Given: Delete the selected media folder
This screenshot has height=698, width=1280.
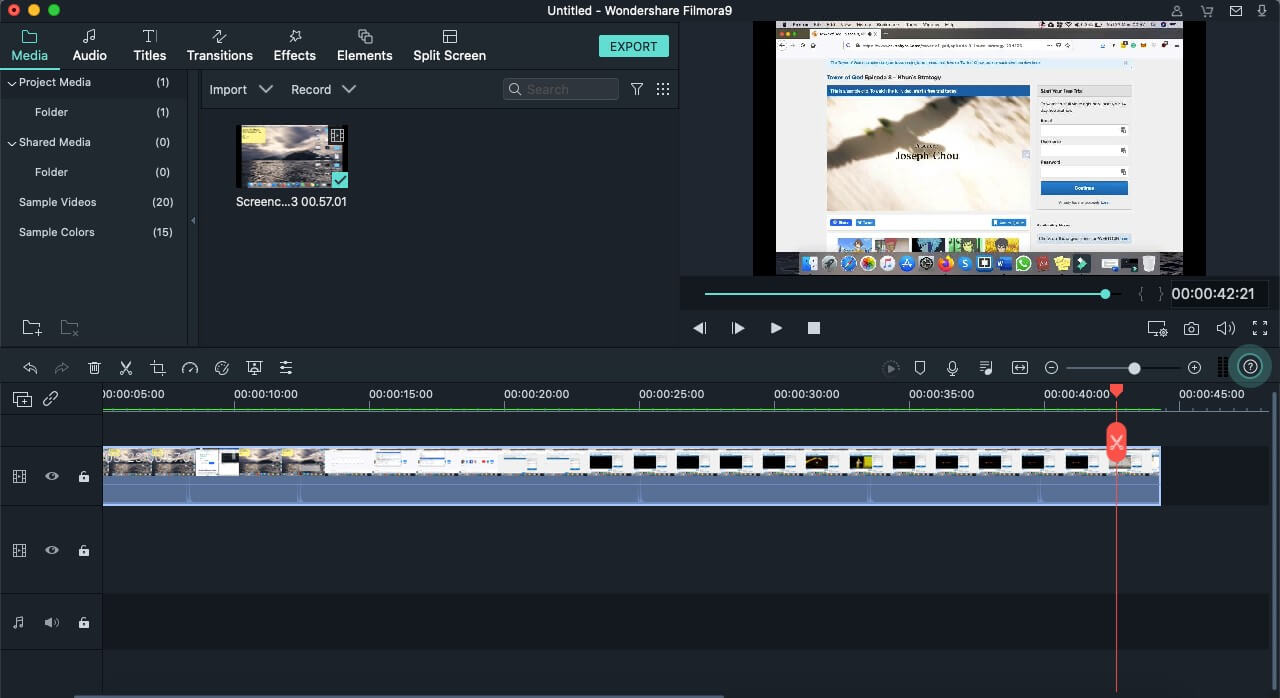Looking at the screenshot, I should 69,327.
